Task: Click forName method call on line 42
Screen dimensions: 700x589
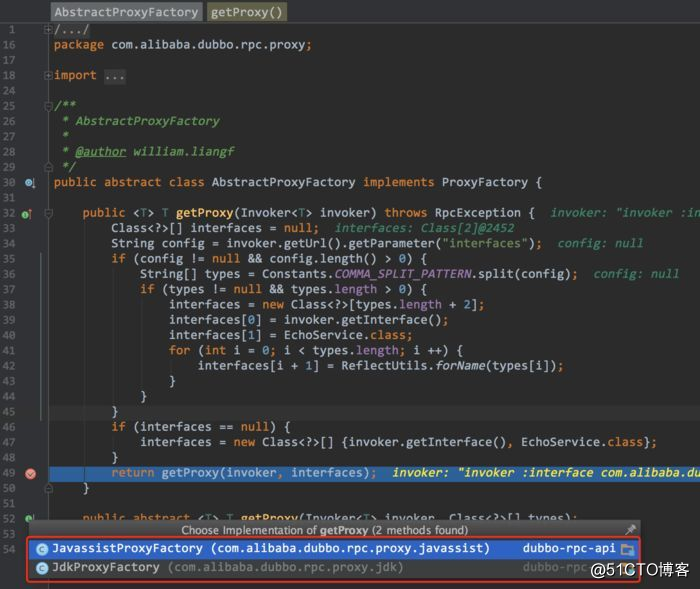Action: click(x=460, y=366)
